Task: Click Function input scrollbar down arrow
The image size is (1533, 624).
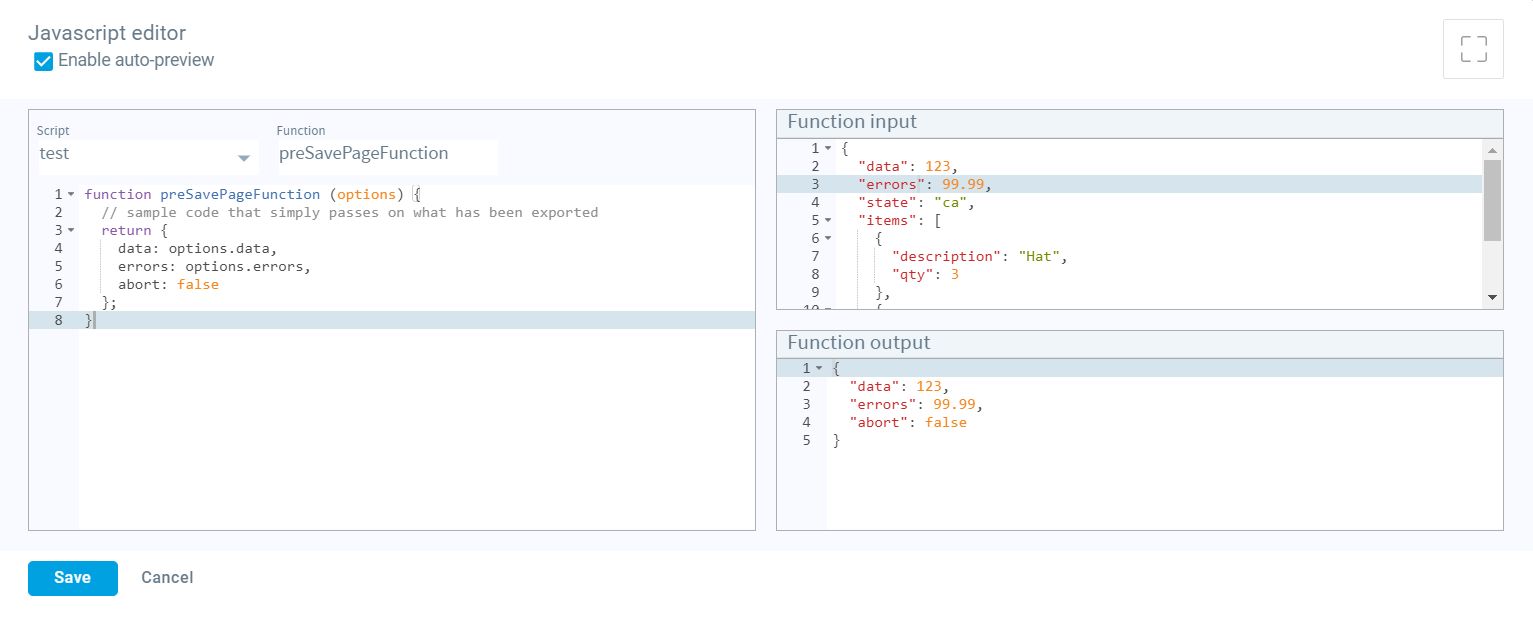Action: (x=1492, y=298)
